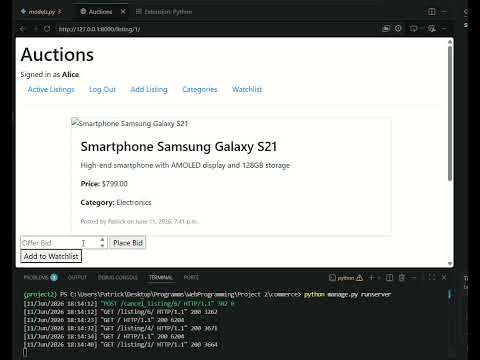The height and width of the screenshot is (360, 480).
Task: Add a new terminal with plus icon
Action: 372,277
